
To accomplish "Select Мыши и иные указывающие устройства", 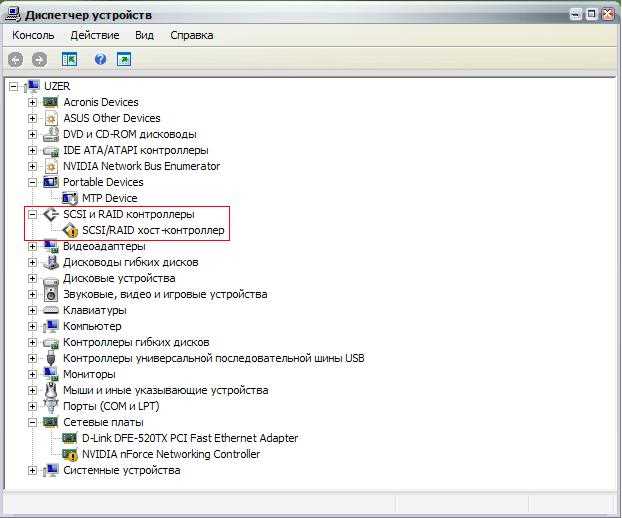I will (166, 390).
